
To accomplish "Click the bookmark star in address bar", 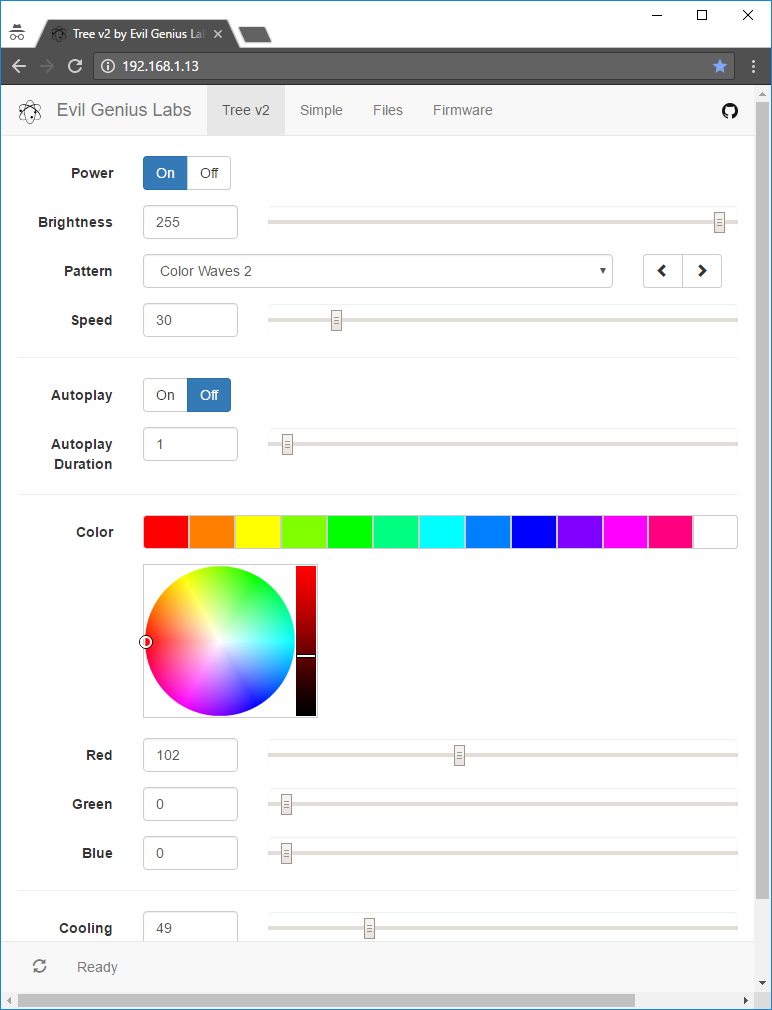I will pos(720,66).
